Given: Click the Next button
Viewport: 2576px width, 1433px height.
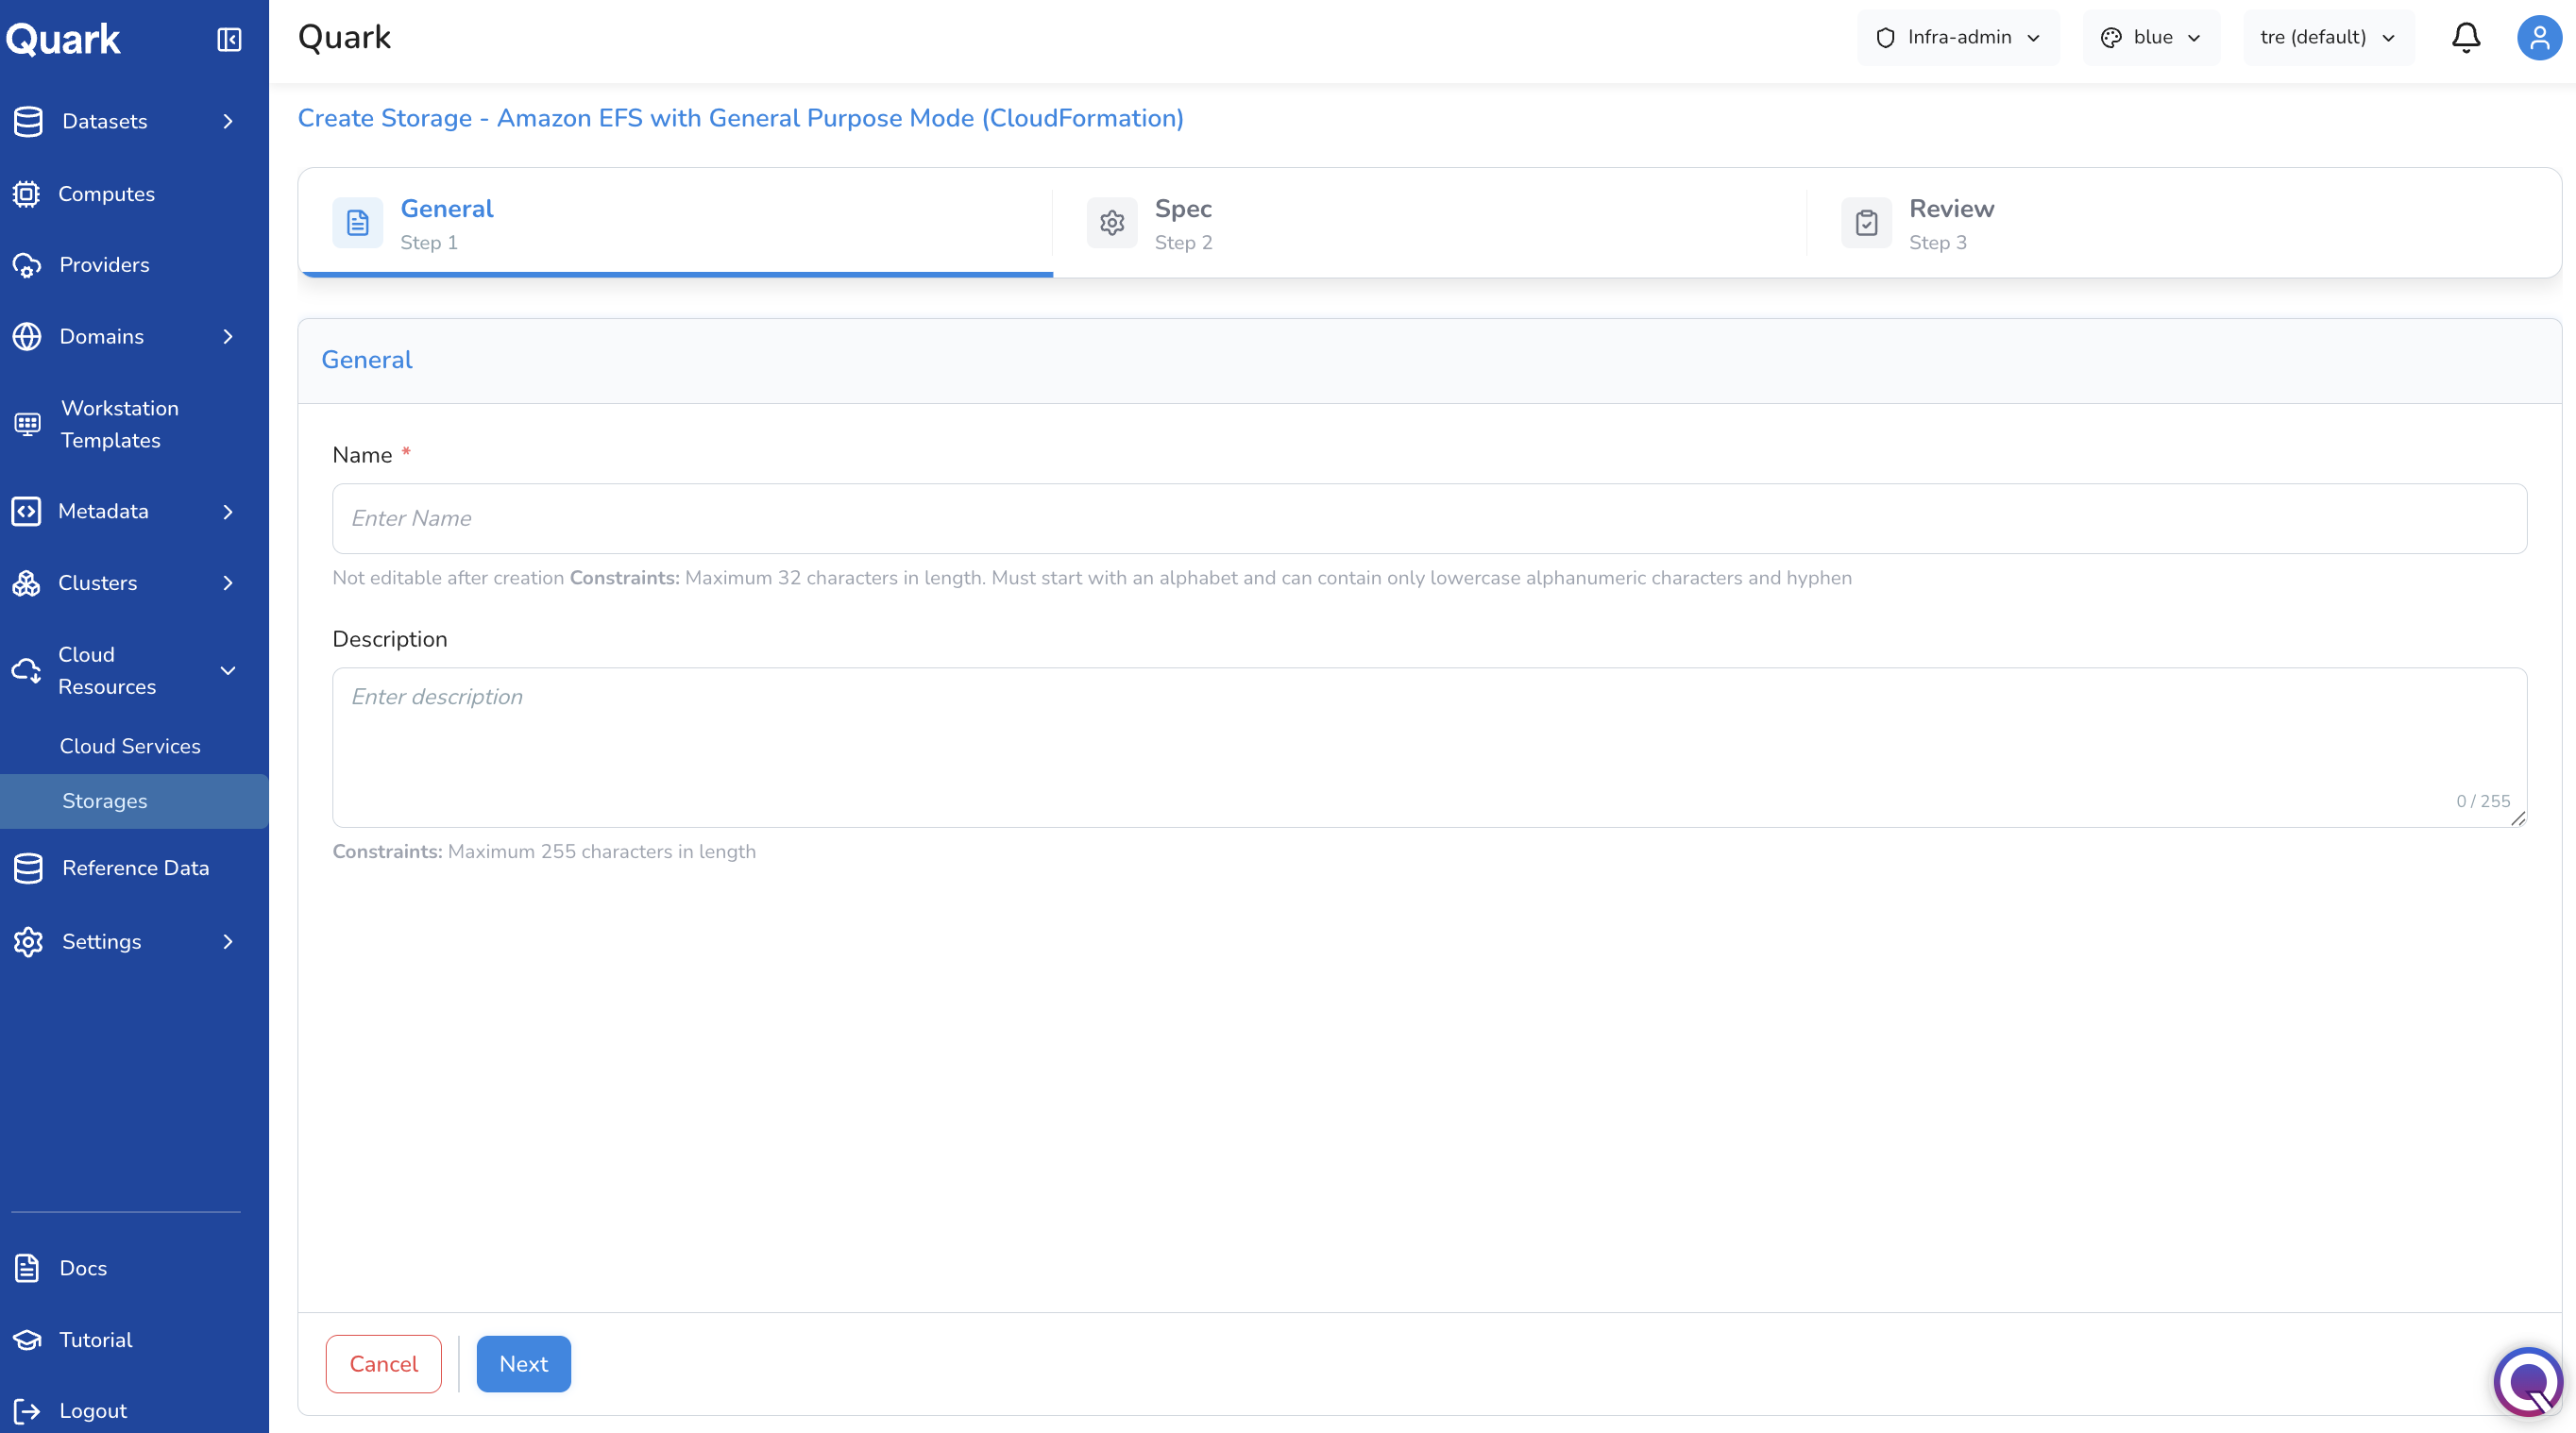Looking at the screenshot, I should pyautogui.click(x=524, y=1364).
